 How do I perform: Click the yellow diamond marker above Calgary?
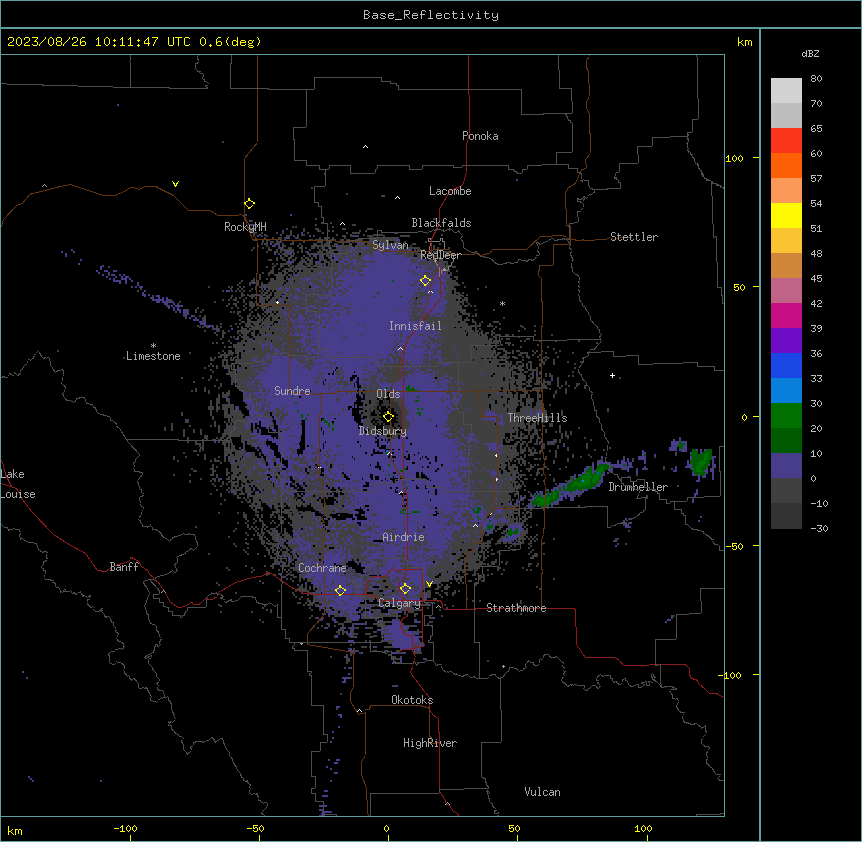(405, 589)
